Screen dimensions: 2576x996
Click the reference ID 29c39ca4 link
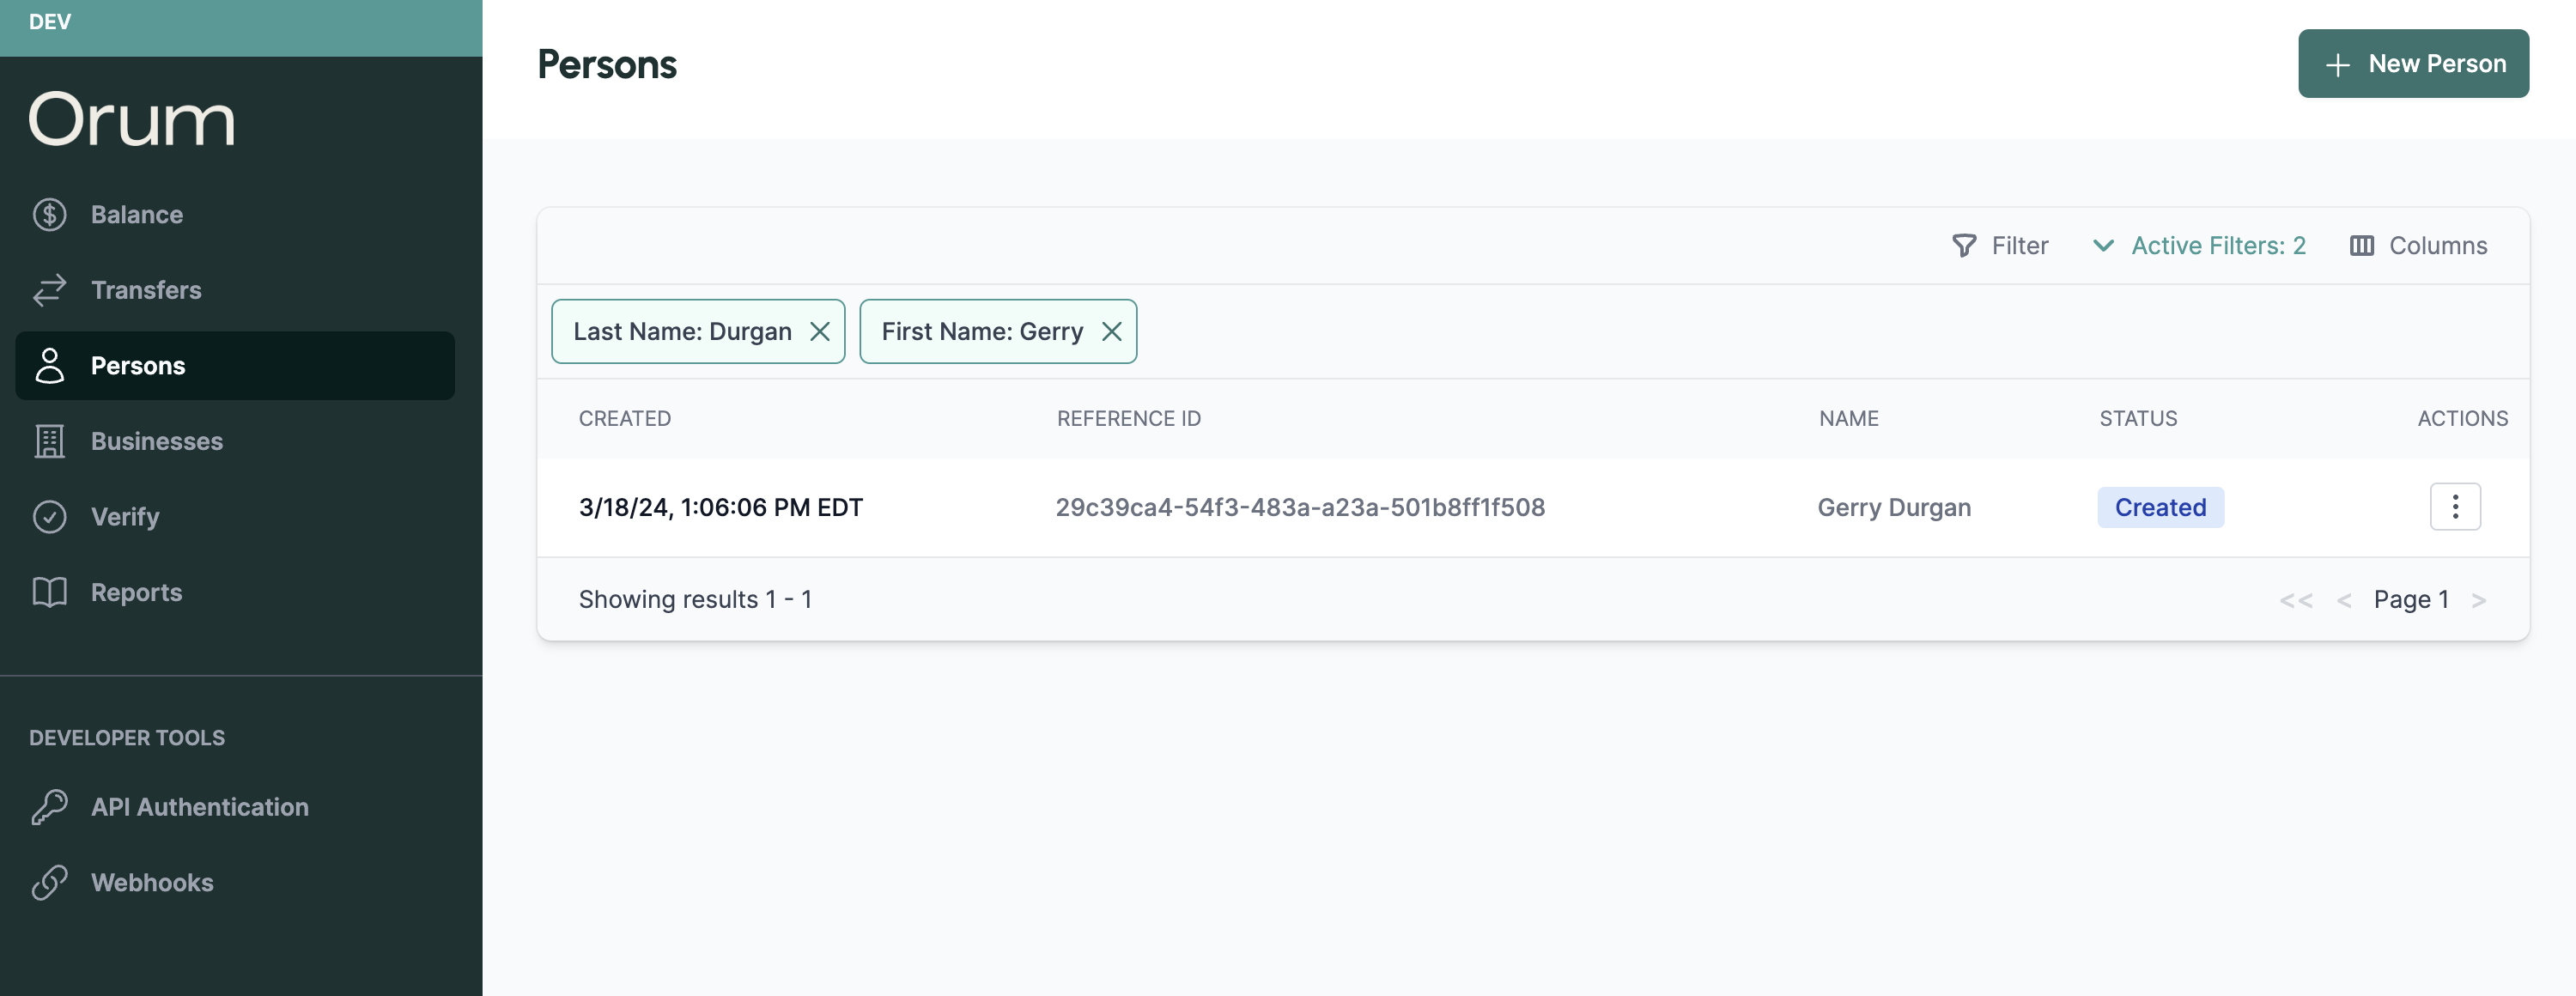point(1299,508)
